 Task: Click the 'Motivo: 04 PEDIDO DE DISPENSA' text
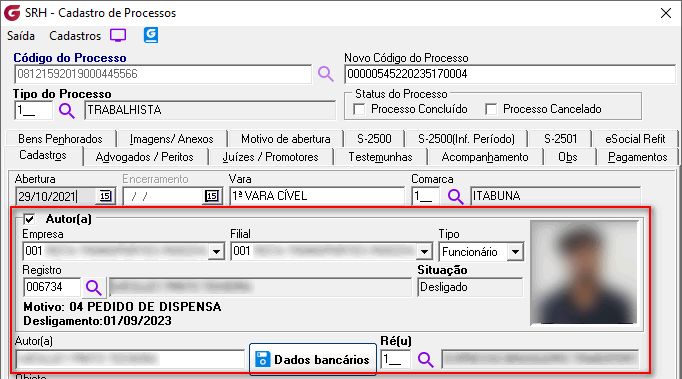[x=122, y=307]
